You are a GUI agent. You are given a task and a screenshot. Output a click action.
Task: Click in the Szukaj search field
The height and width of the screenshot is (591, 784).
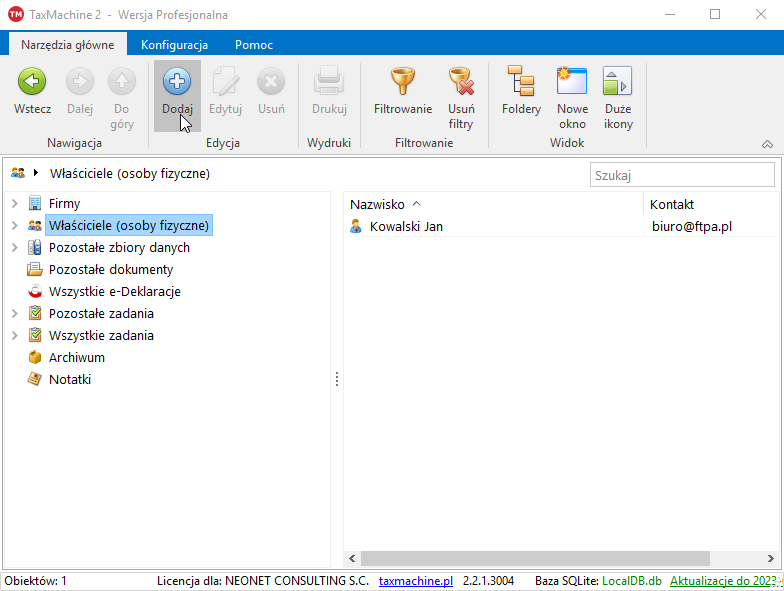coord(681,175)
